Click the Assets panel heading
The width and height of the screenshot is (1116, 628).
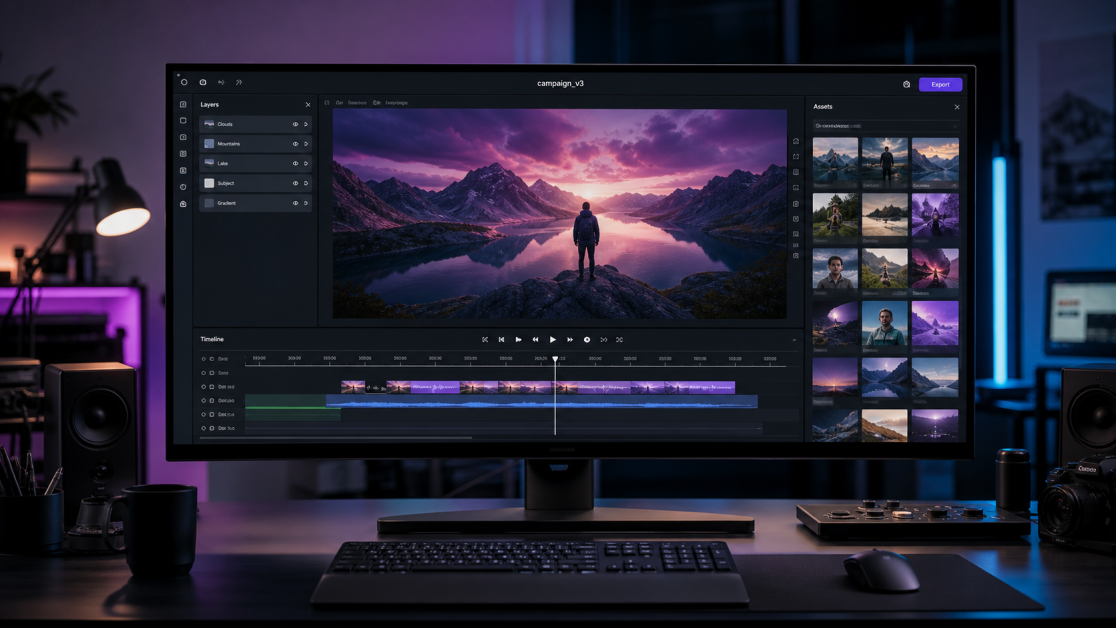pos(823,107)
